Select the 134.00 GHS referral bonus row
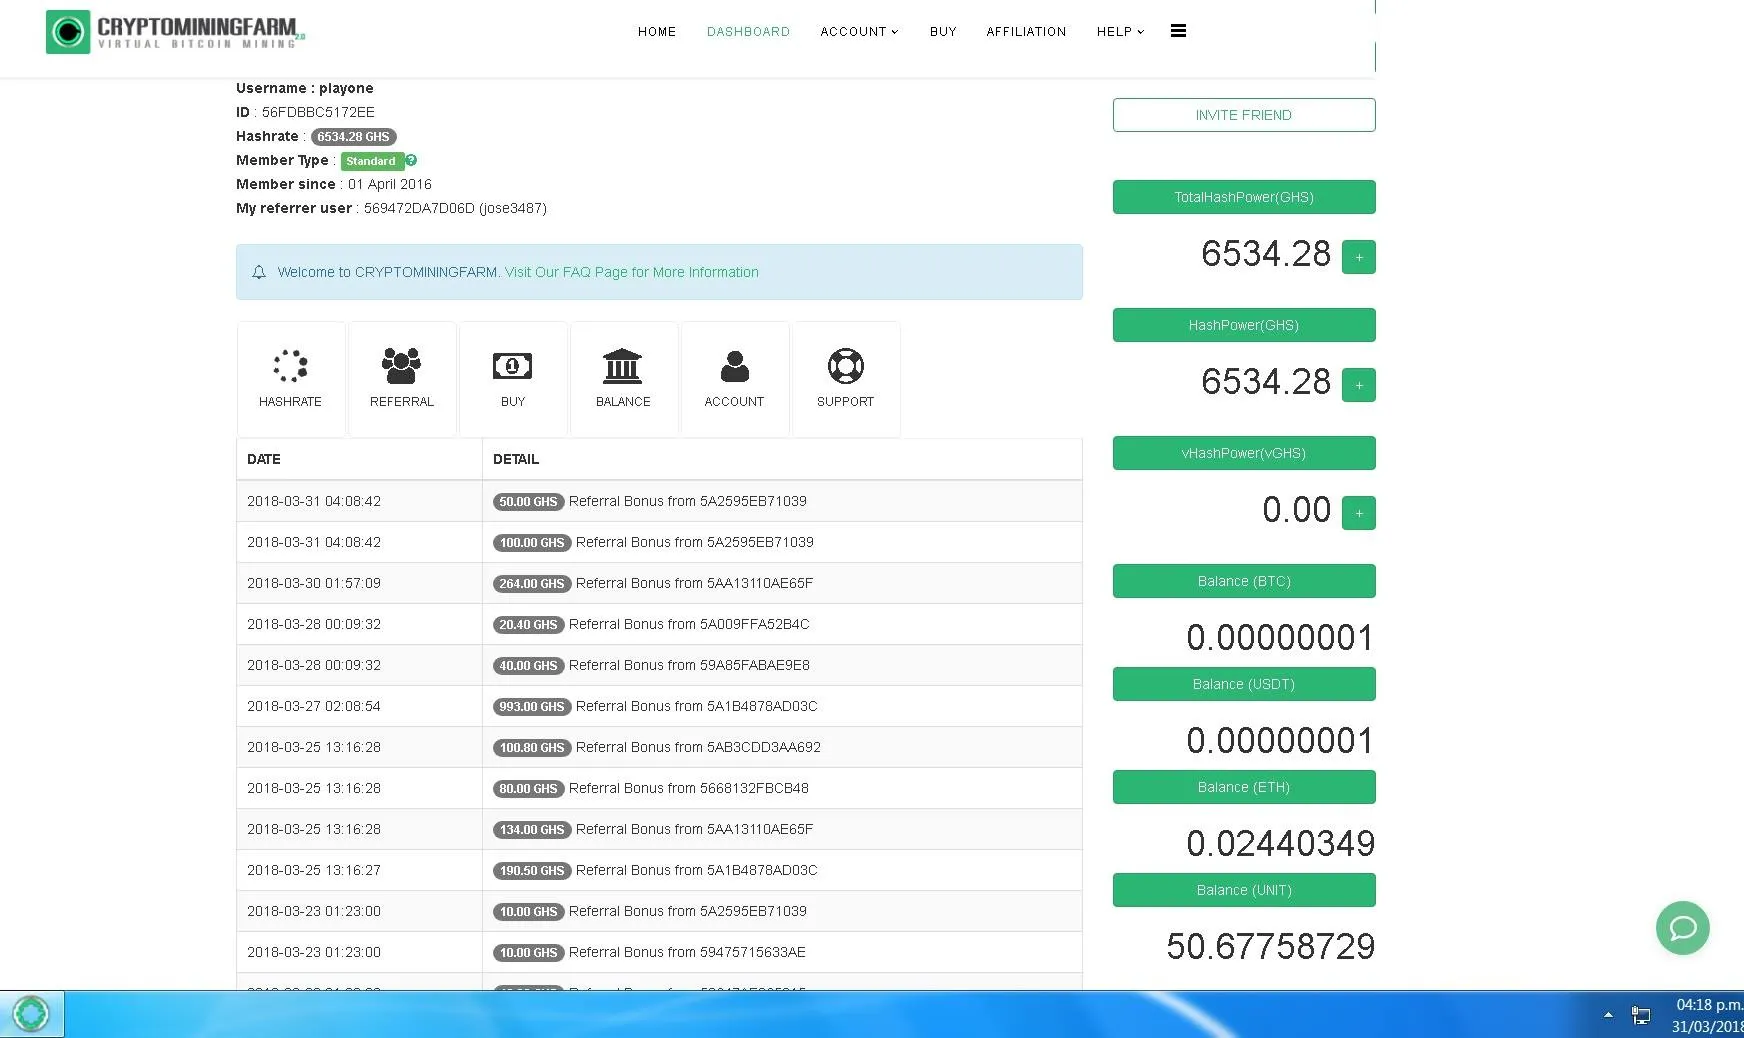This screenshot has width=1744, height=1038. click(x=659, y=829)
